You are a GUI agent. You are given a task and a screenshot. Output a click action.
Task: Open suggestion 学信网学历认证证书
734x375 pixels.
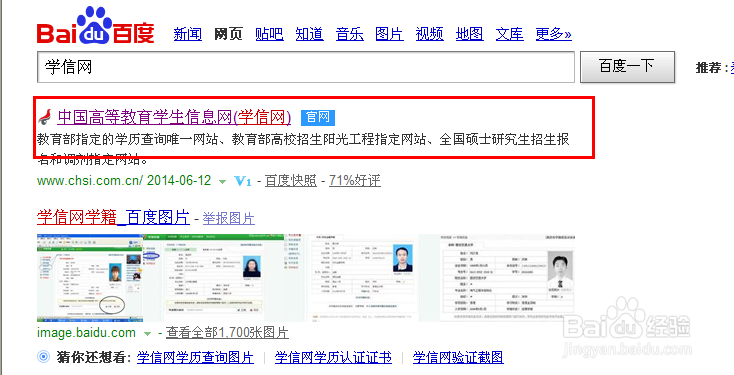coord(333,358)
